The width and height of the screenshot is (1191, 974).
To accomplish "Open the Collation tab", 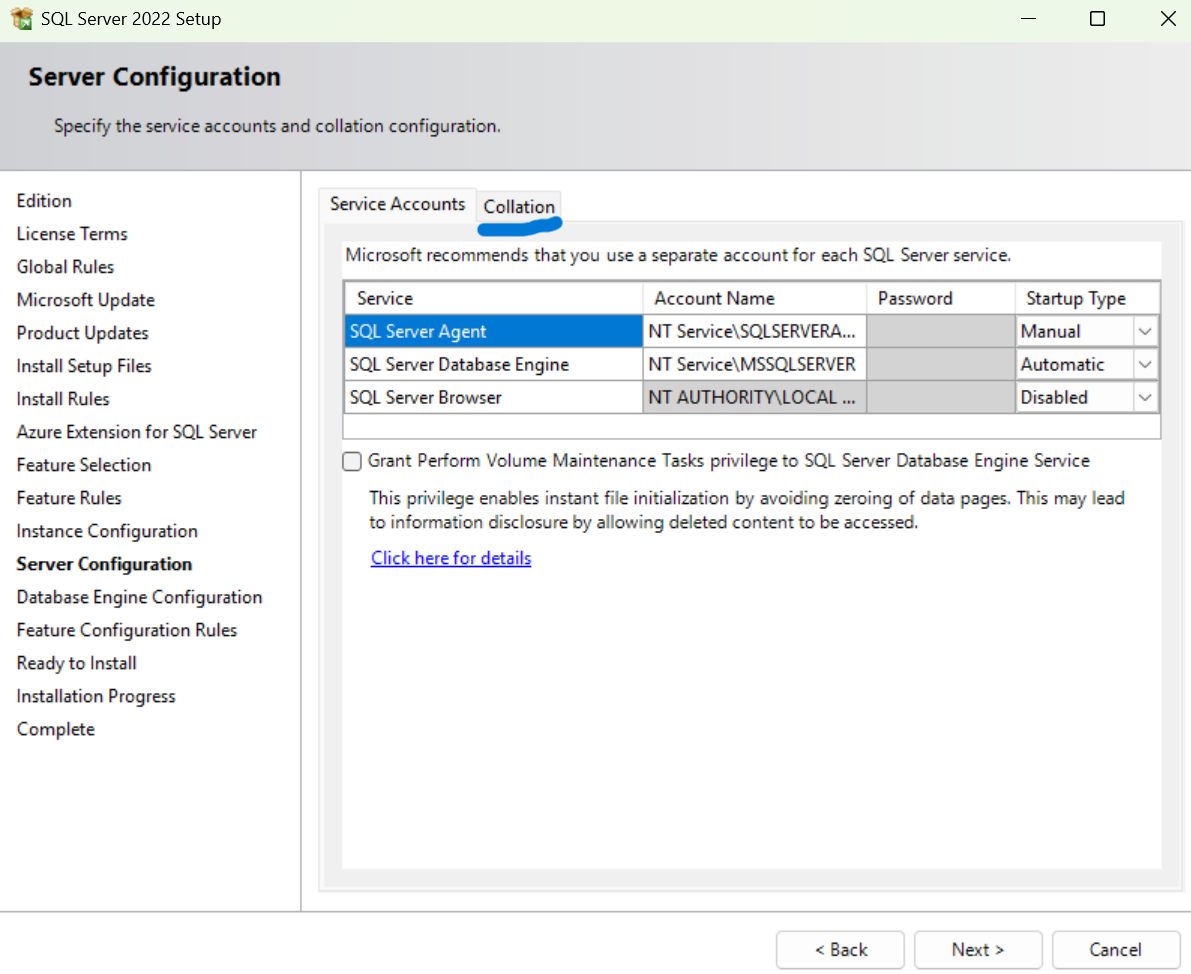I will click(x=519, y=207).
